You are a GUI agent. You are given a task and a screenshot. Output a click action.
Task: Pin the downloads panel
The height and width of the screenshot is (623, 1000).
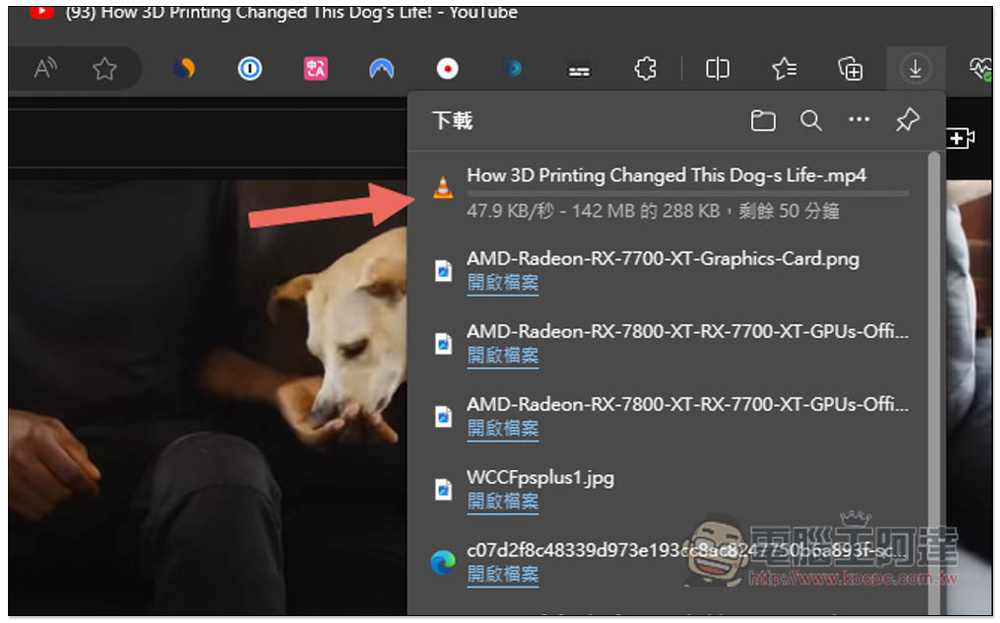908,120
